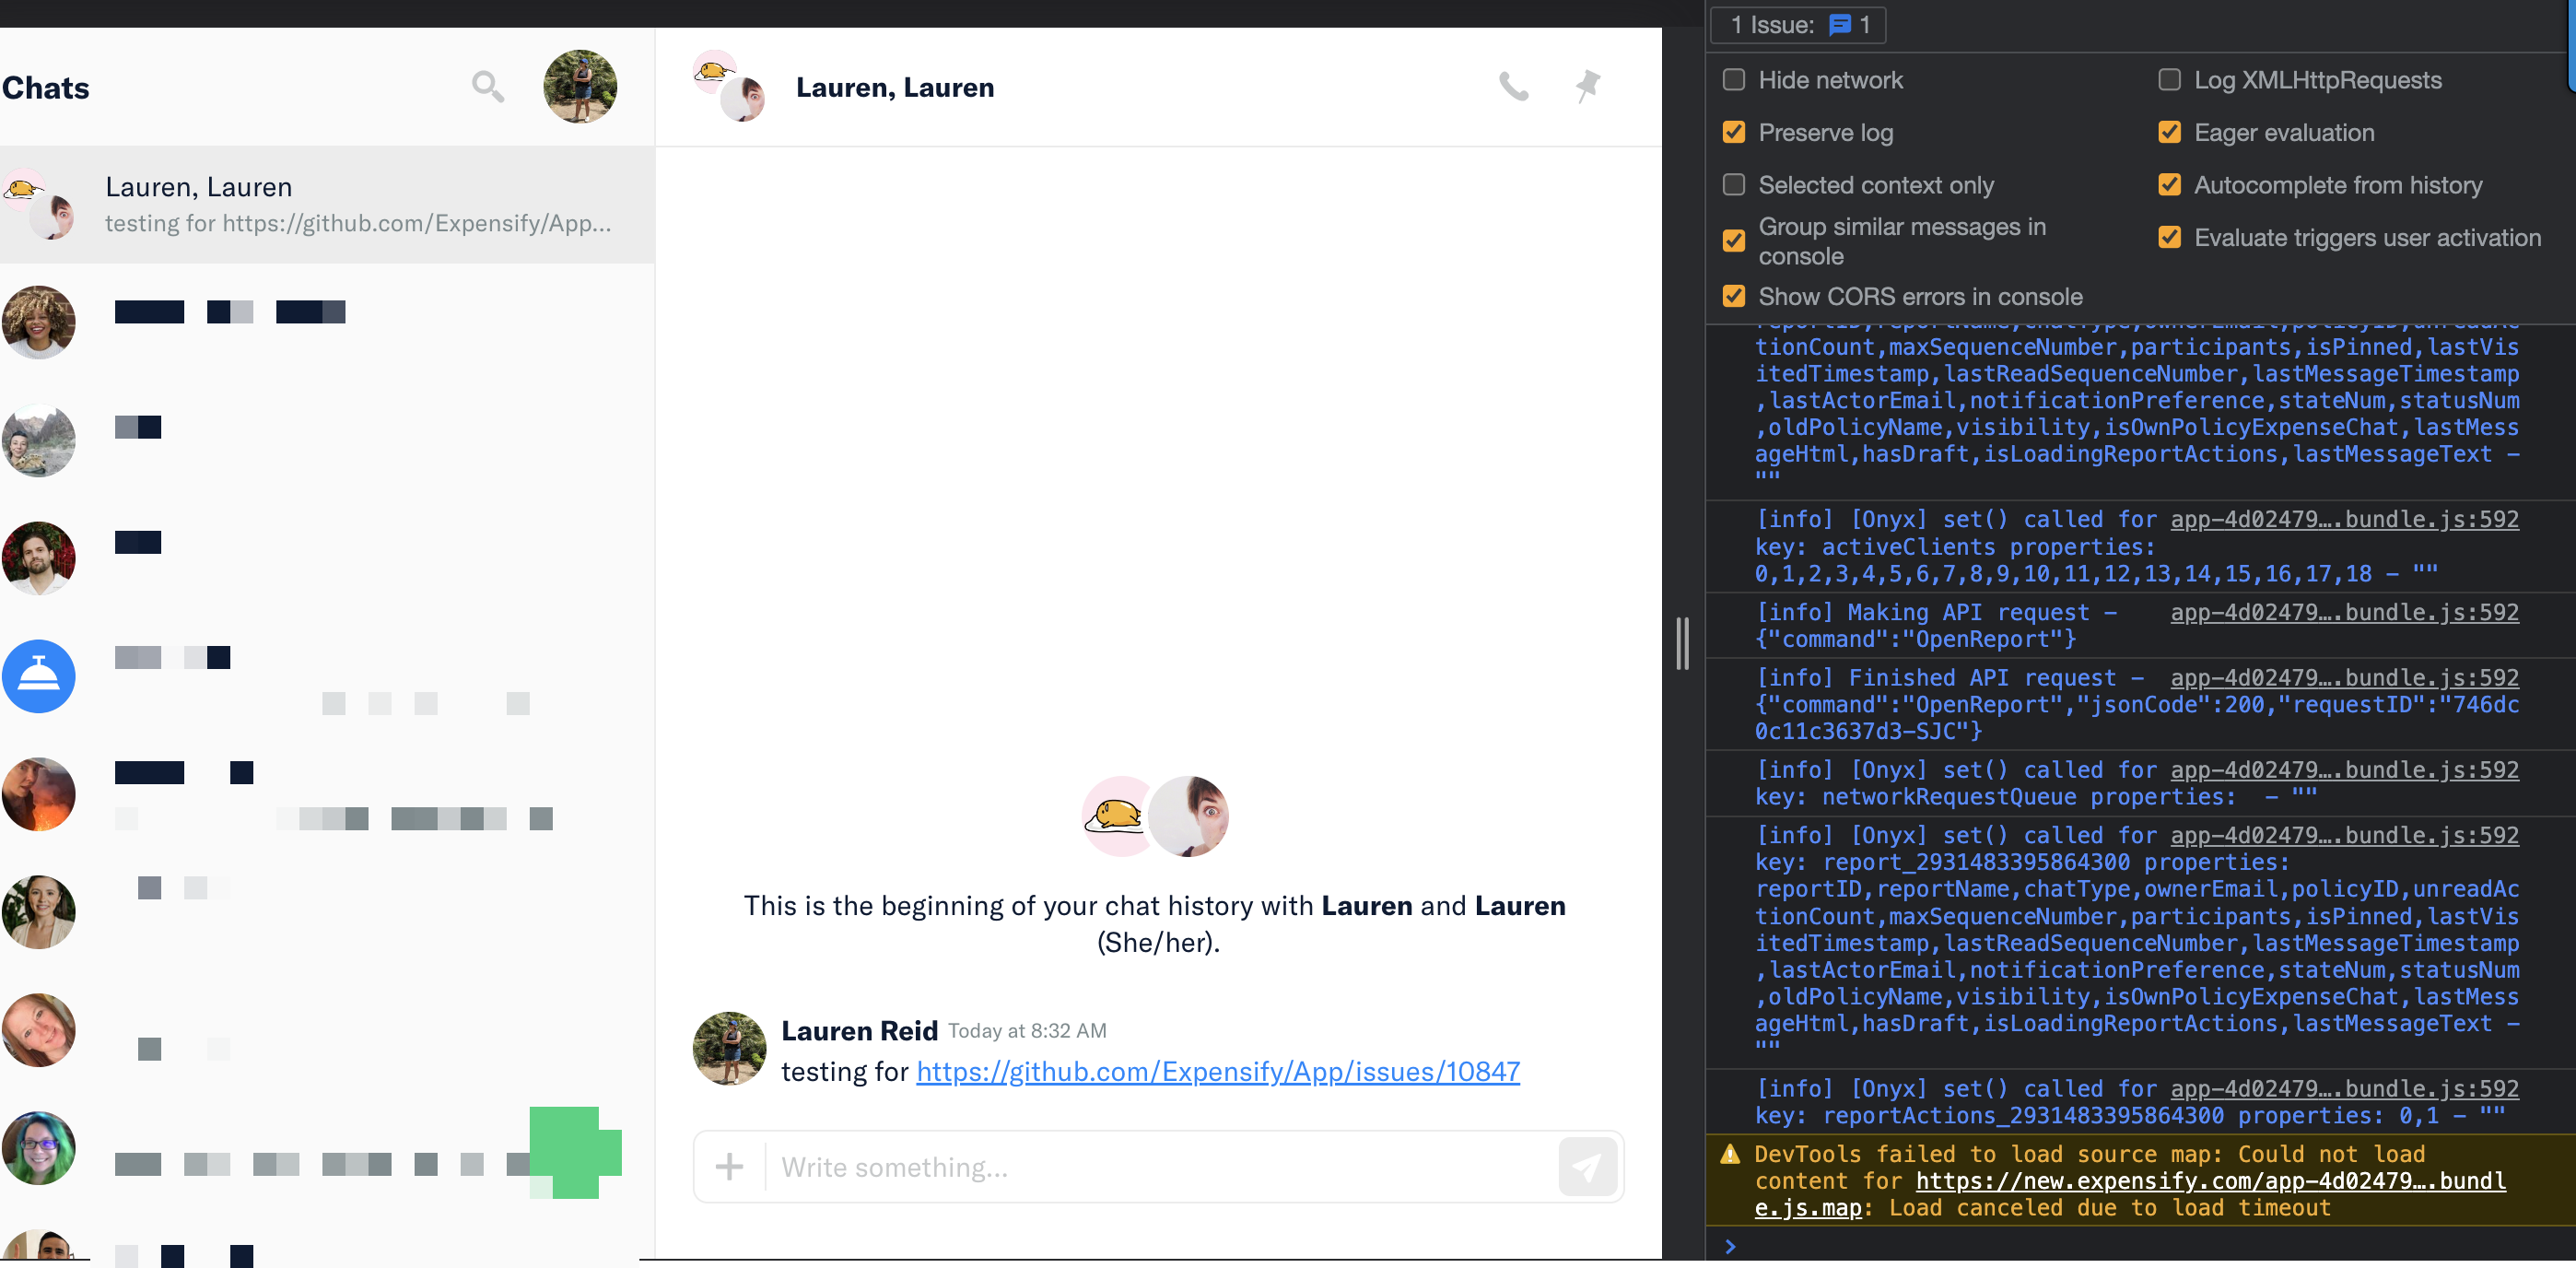
Task: Open the bundle.js.map source map link
Action: 2210,1181
